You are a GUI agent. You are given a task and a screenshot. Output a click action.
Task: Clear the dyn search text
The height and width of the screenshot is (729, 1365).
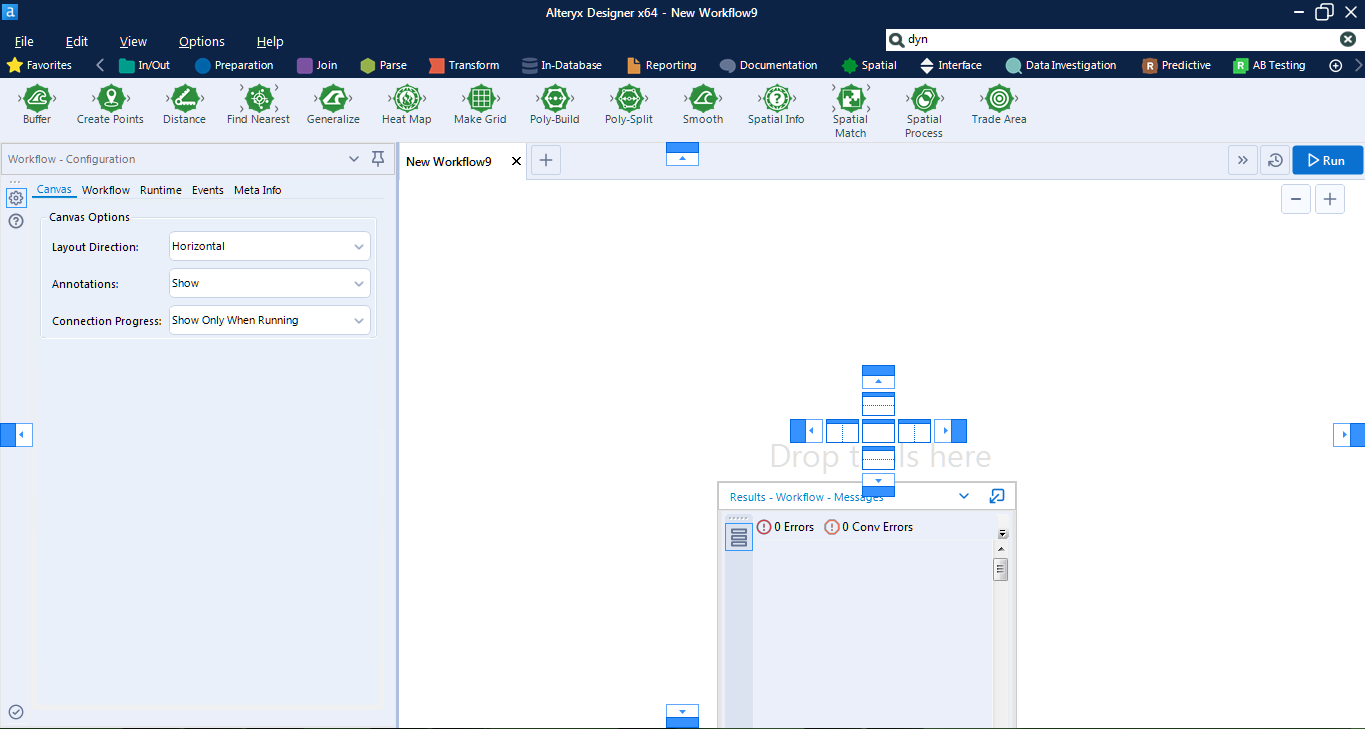click(x=1348, y=39)
